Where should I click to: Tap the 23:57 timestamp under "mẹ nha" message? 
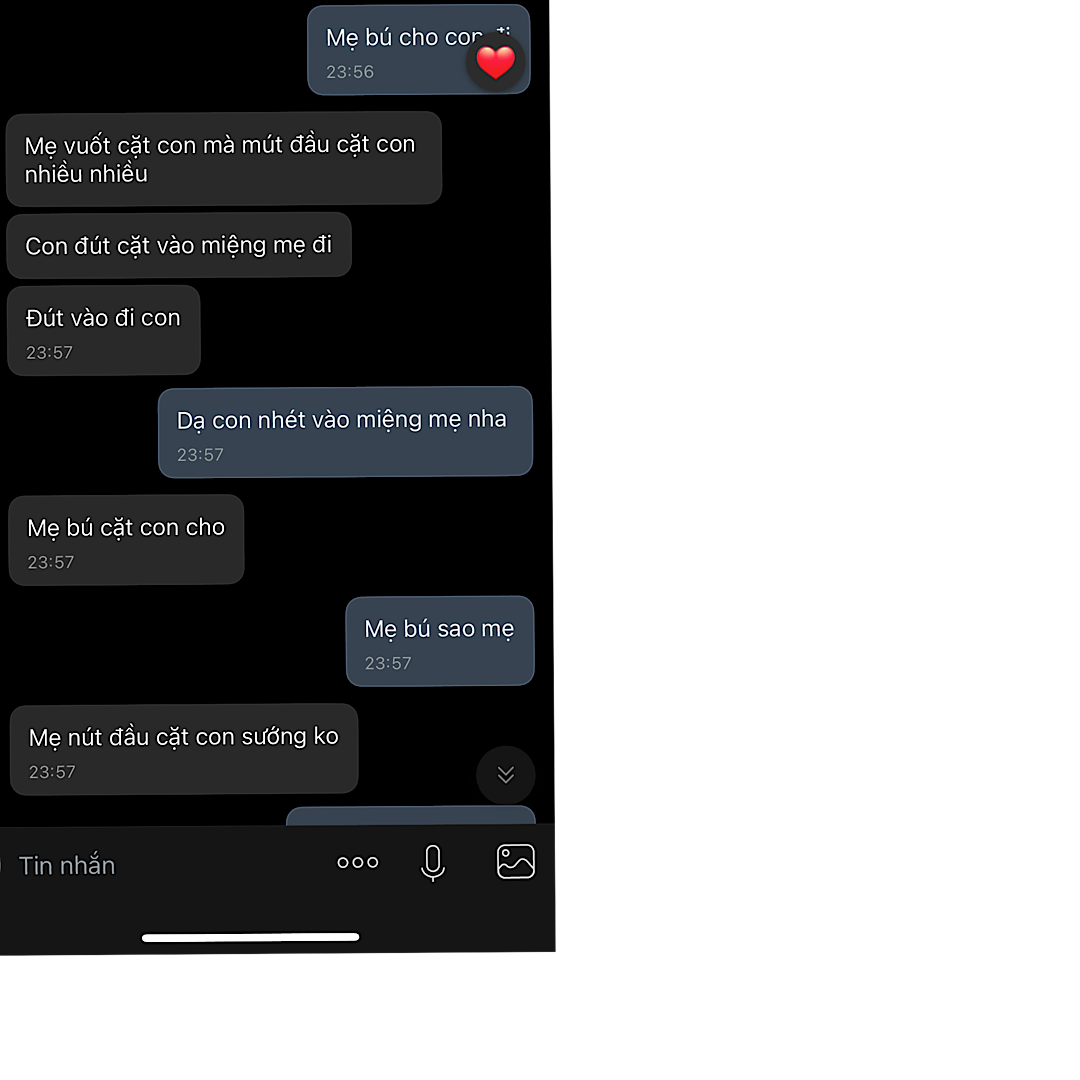point(200,455)
